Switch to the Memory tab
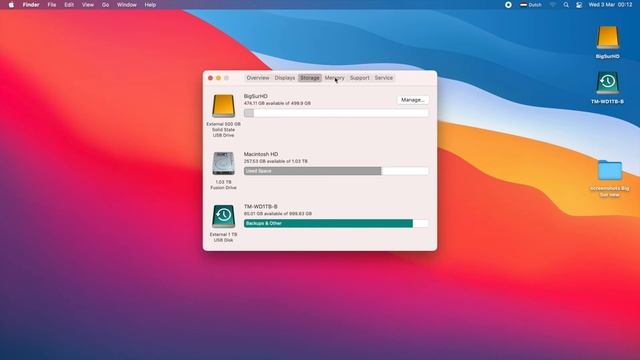 [x=334, y=78]
